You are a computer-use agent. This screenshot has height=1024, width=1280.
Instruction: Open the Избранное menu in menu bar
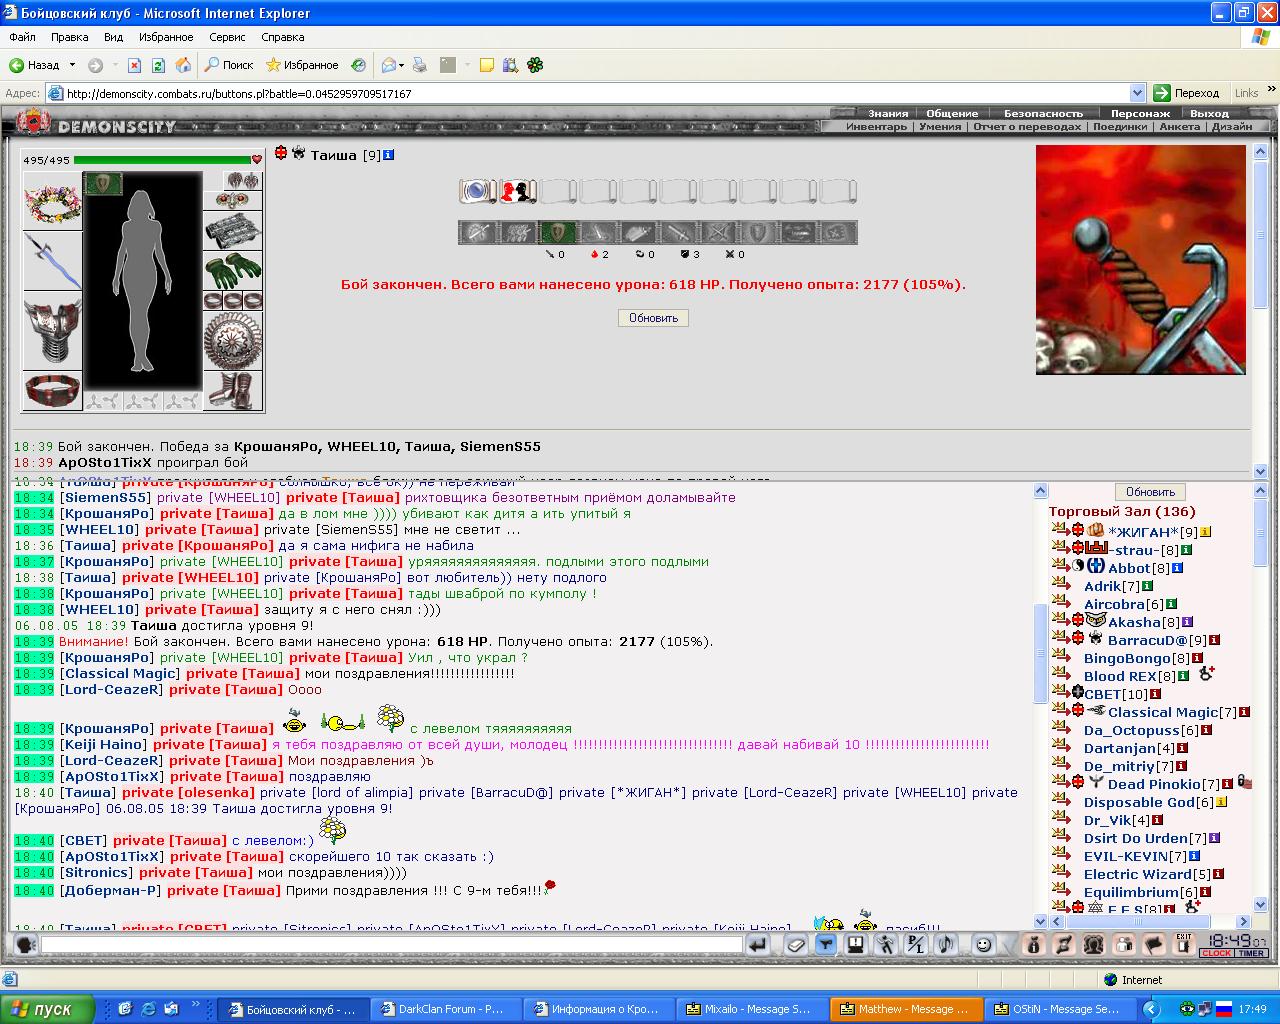tap(166, 37)
